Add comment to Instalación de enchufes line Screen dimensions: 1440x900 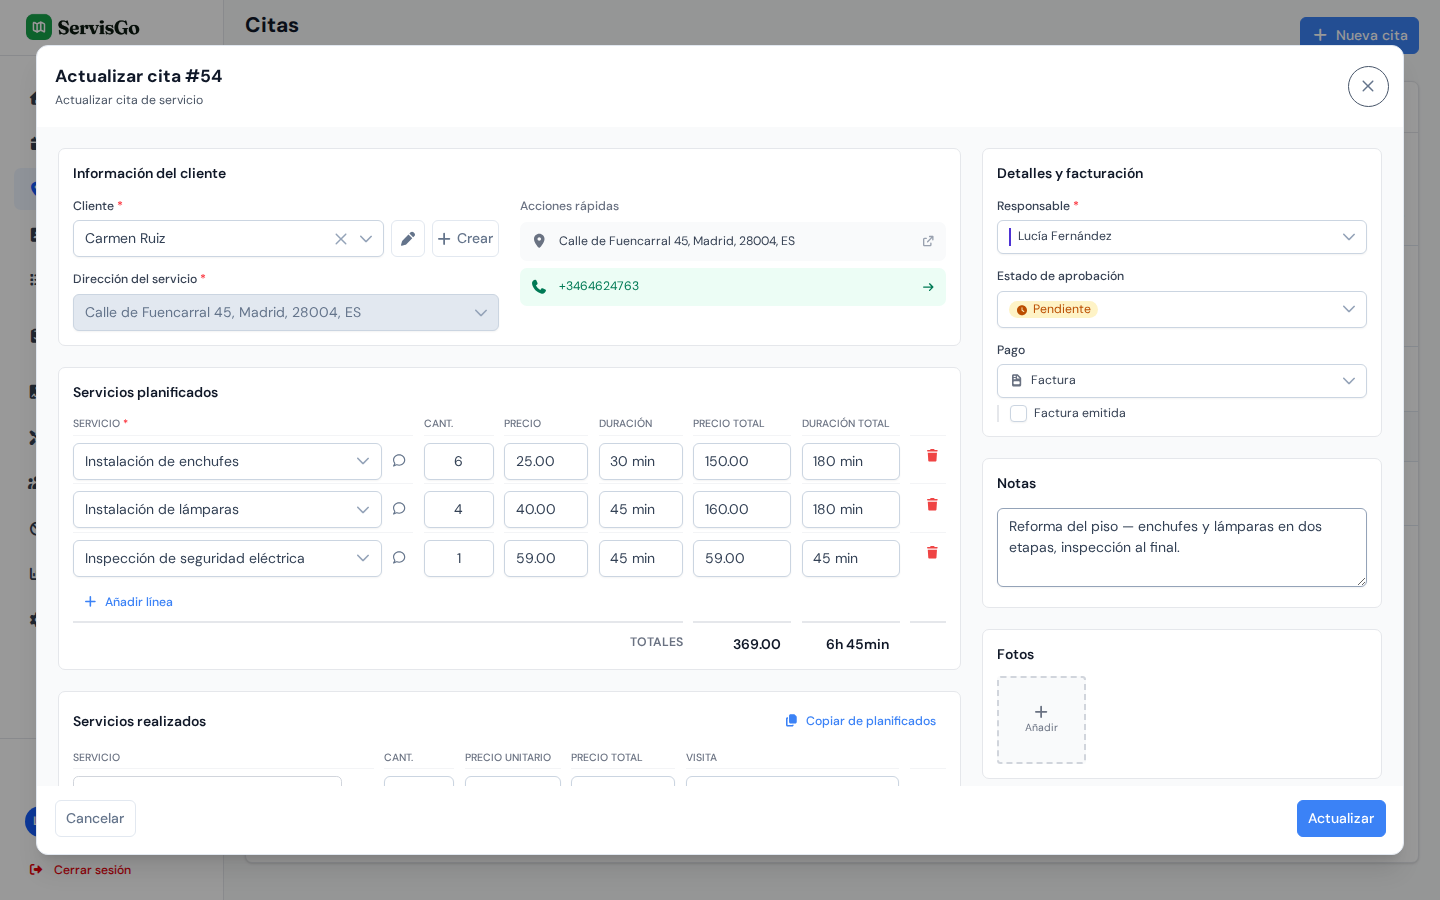tap(399, 461)
